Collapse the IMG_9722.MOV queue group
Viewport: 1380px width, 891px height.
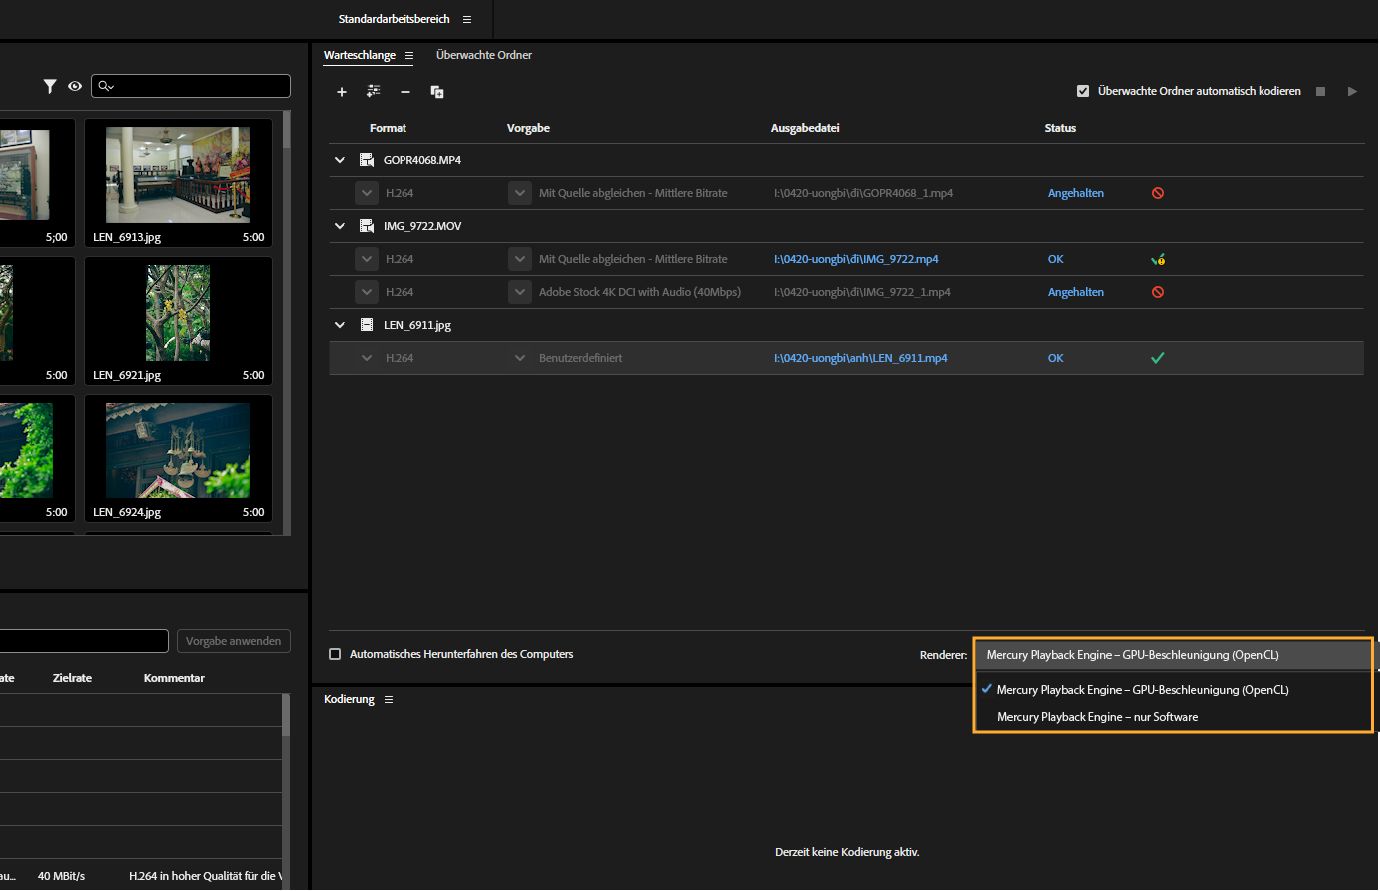(339, 225)
